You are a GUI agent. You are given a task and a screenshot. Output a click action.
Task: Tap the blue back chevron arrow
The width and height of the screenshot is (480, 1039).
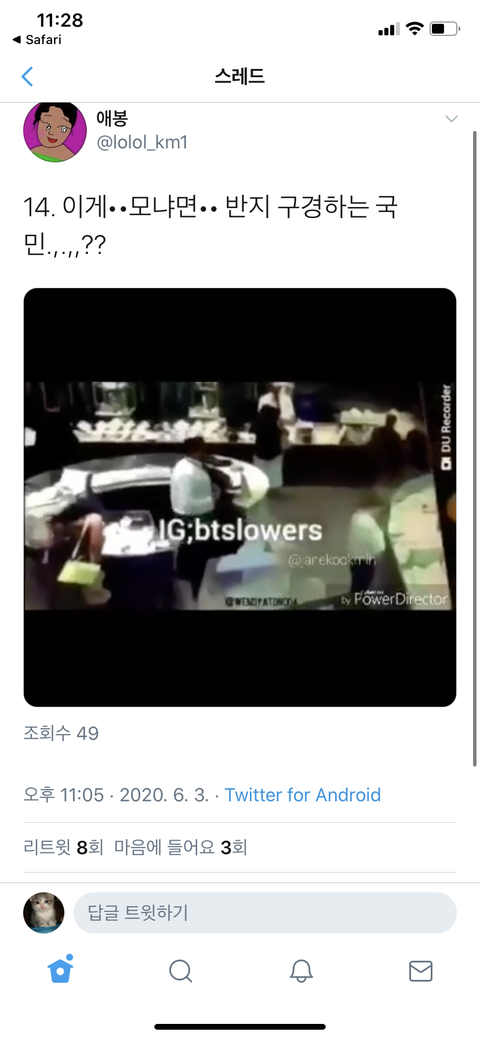tap(27, 77)
